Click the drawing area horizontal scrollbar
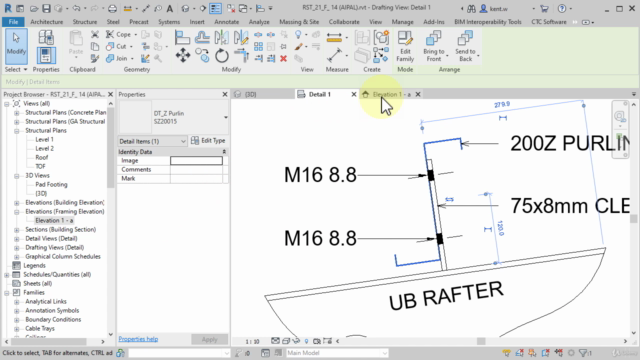The height and width of the screenshot is (360, 640). 482,341
